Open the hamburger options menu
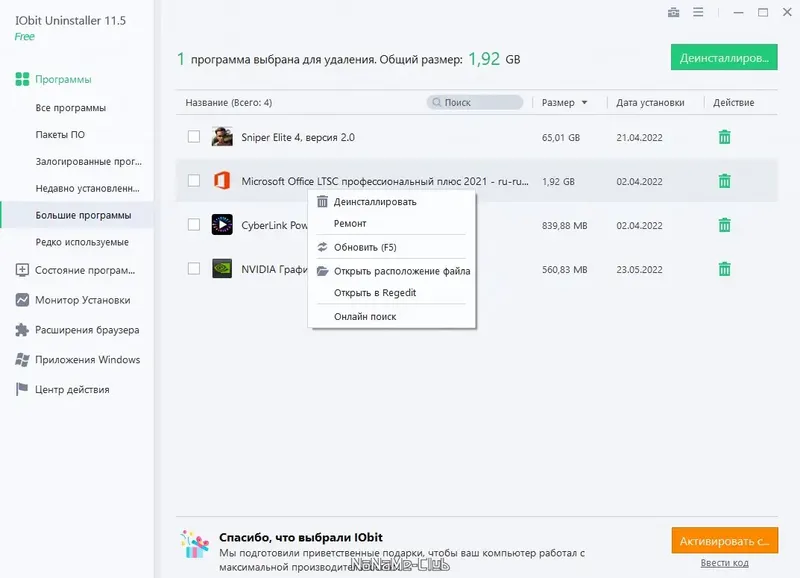The image size is (800, 578). coord(697,12)
